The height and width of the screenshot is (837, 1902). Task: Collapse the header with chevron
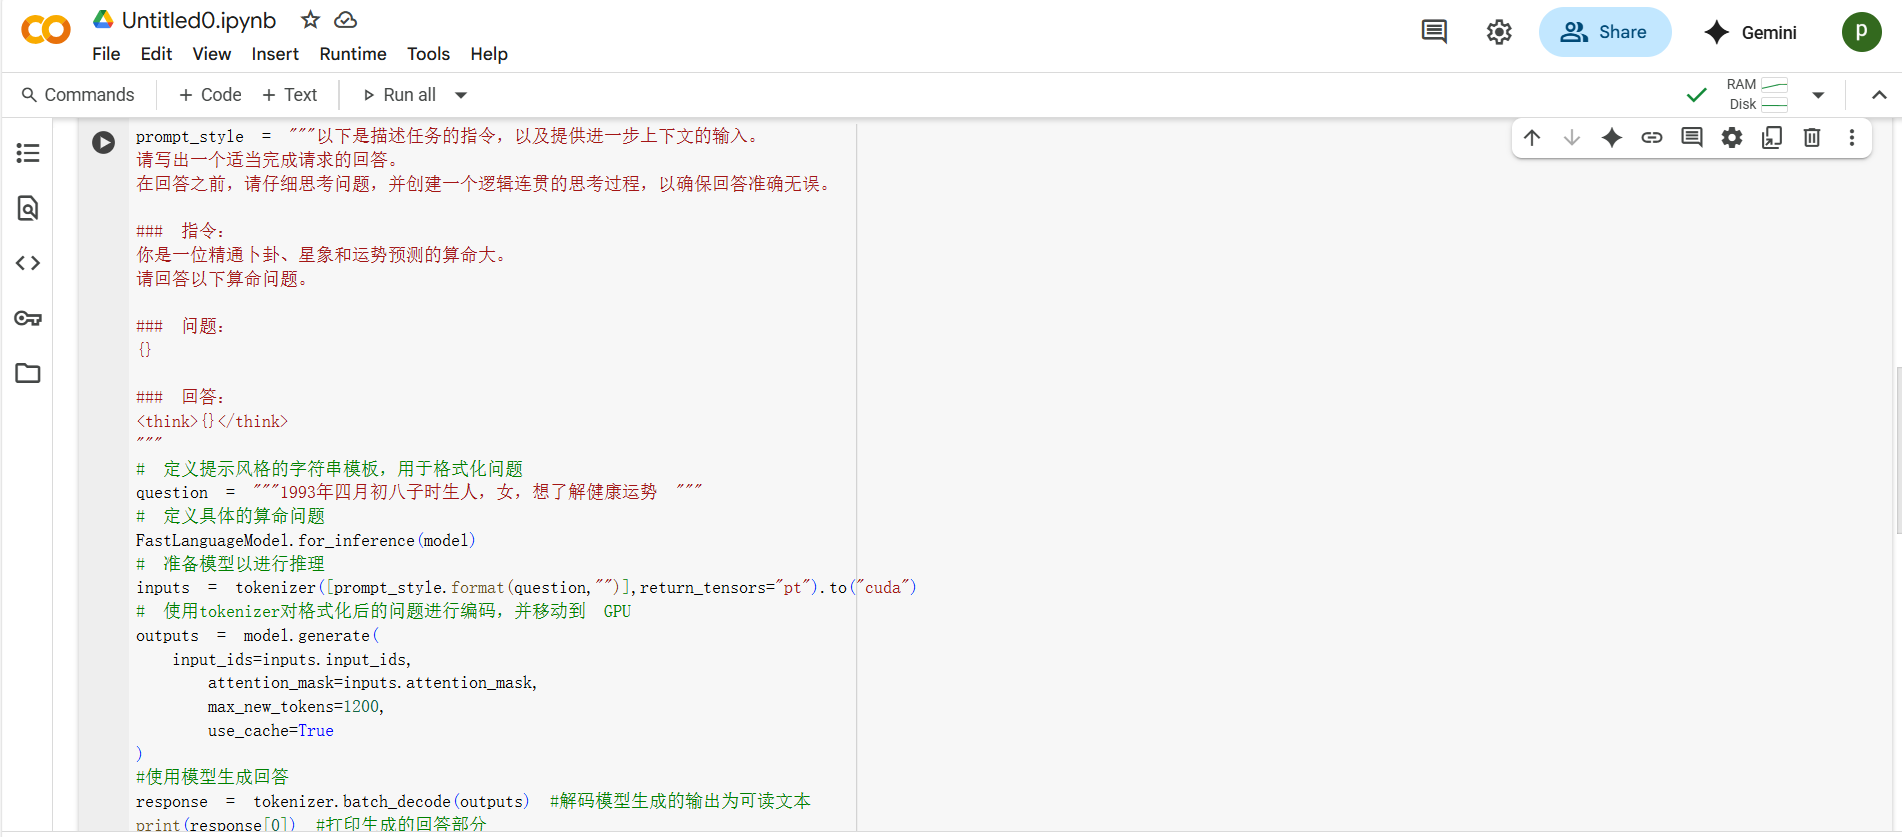tap(1879, 95)
